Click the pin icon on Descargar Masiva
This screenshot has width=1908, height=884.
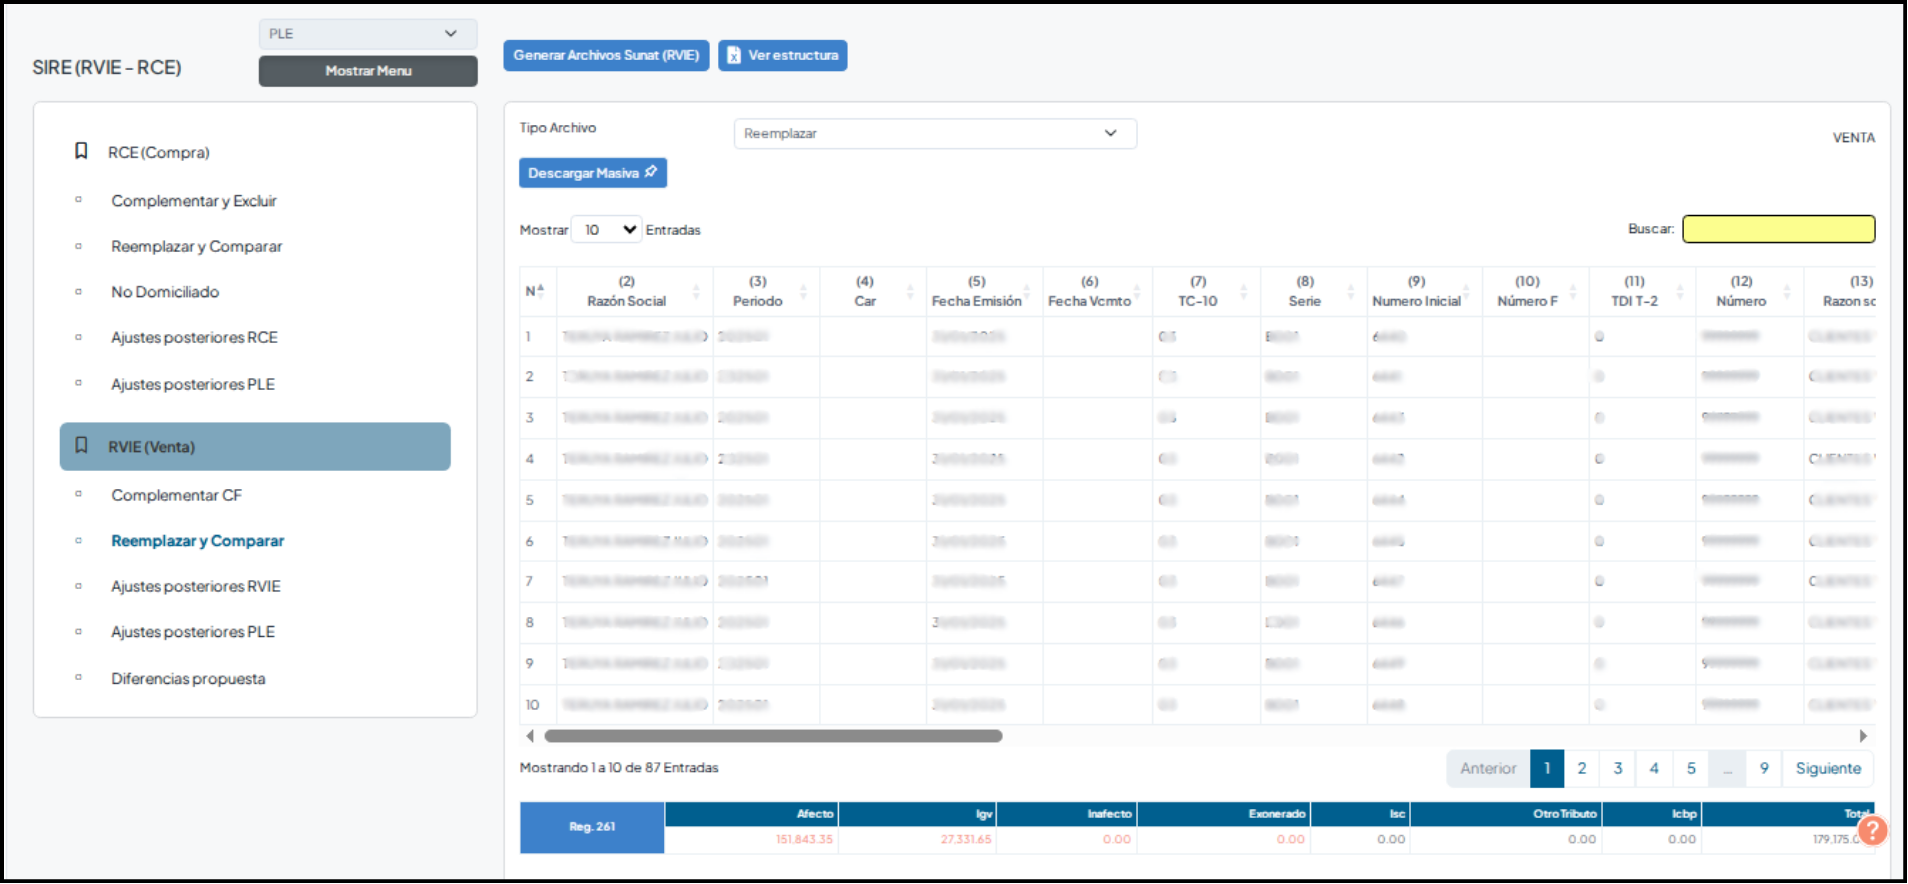click(651, 172)
